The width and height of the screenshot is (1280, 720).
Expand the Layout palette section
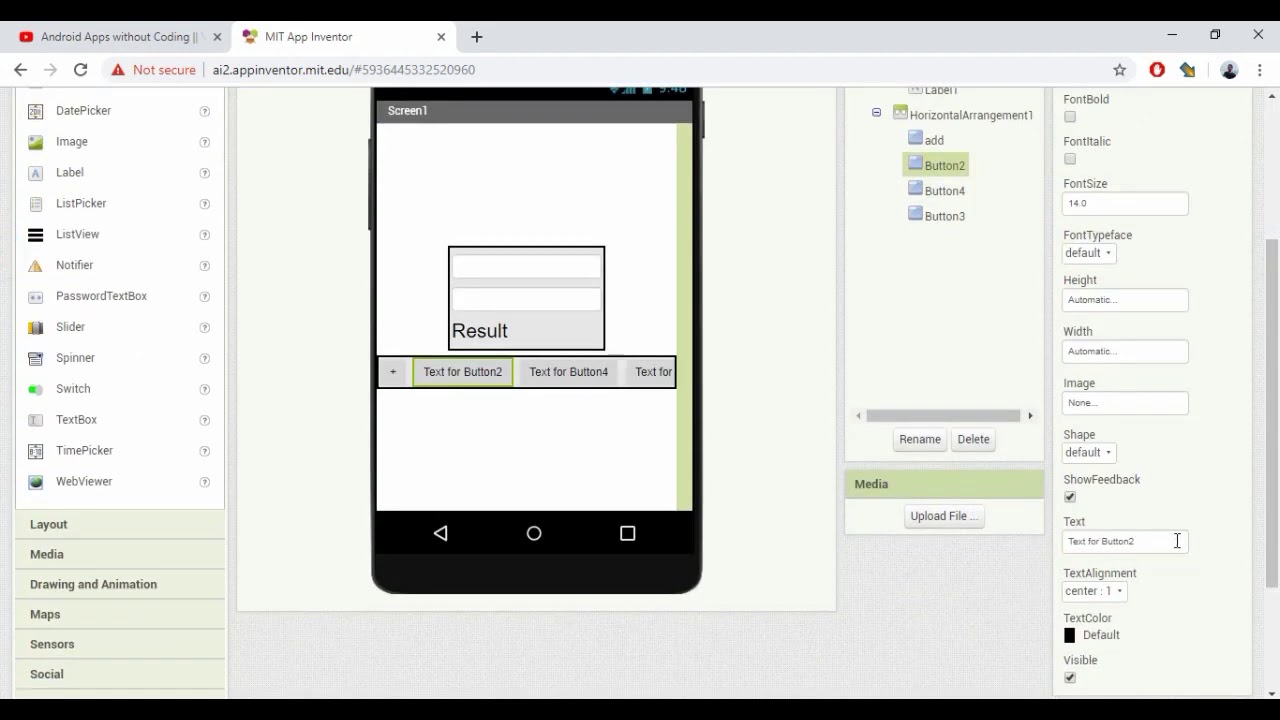pyautogui.click(x=120, y=524)
